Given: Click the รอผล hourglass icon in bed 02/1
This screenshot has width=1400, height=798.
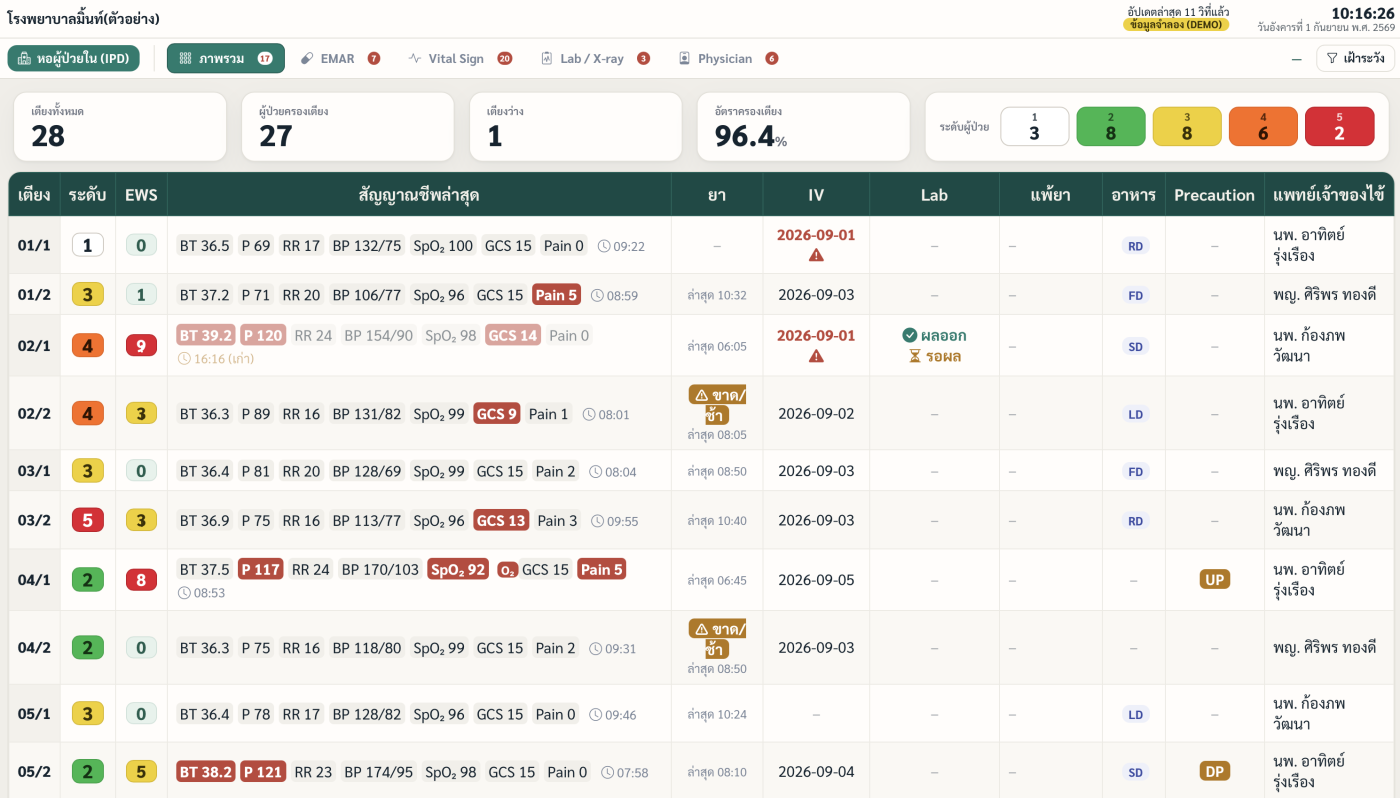Looking at the screenshot, I should [x=914, y=356].
